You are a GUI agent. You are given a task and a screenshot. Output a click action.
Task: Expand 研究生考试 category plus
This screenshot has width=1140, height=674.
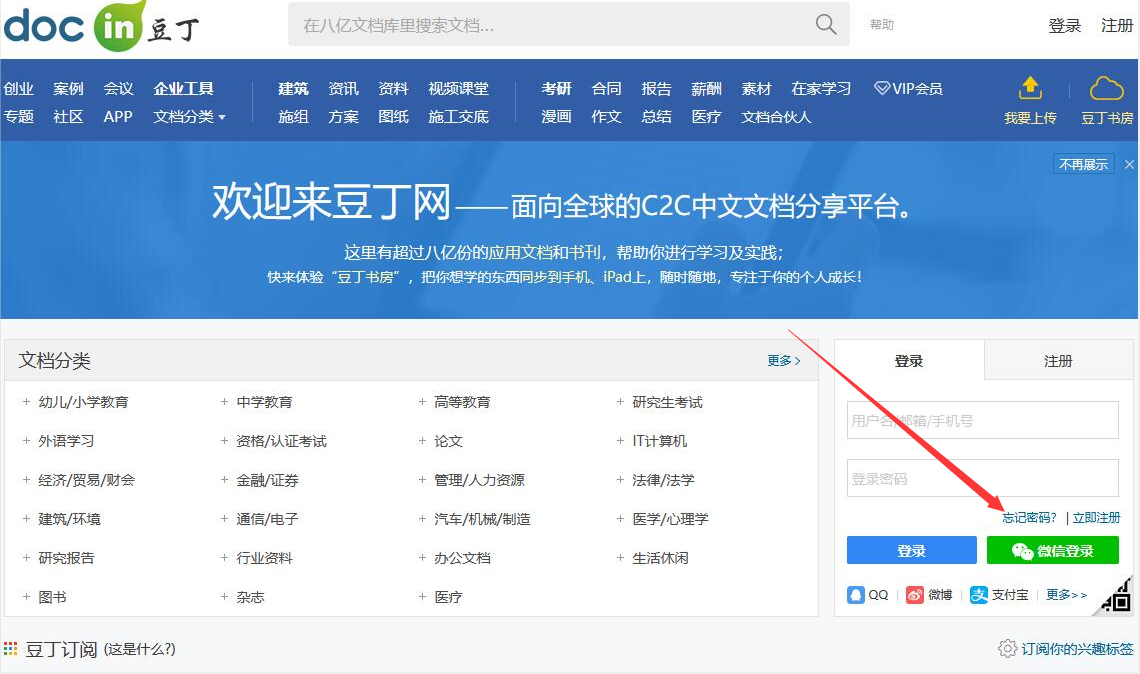tap(620, 401)
